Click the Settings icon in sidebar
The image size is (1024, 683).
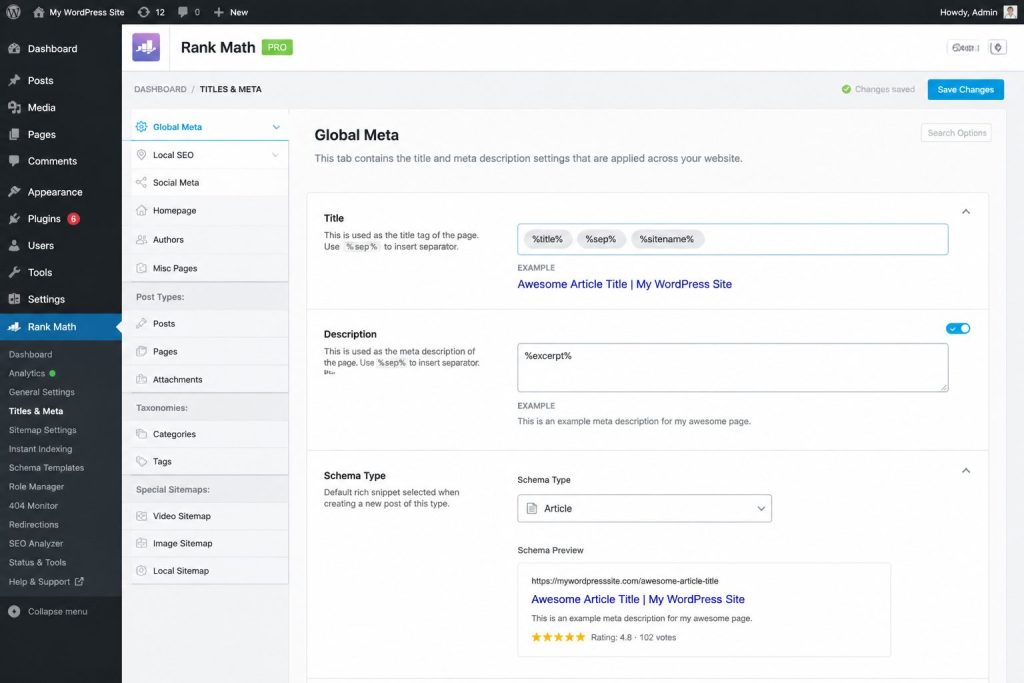click(14, 299)
